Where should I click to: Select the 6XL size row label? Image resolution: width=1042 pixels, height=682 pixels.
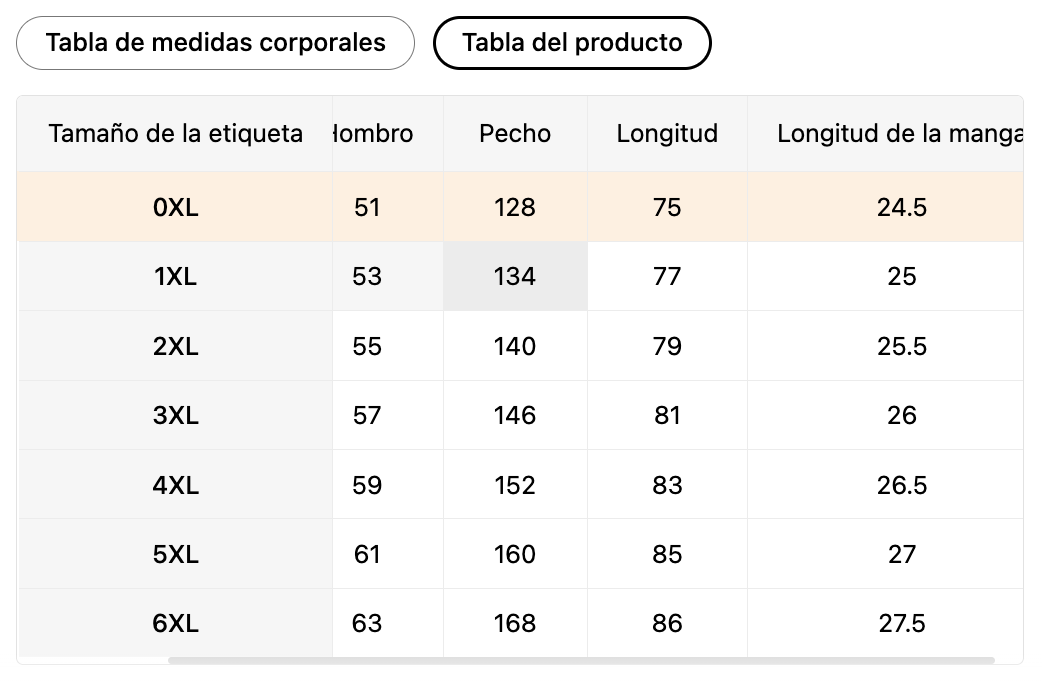coord(175,623)
